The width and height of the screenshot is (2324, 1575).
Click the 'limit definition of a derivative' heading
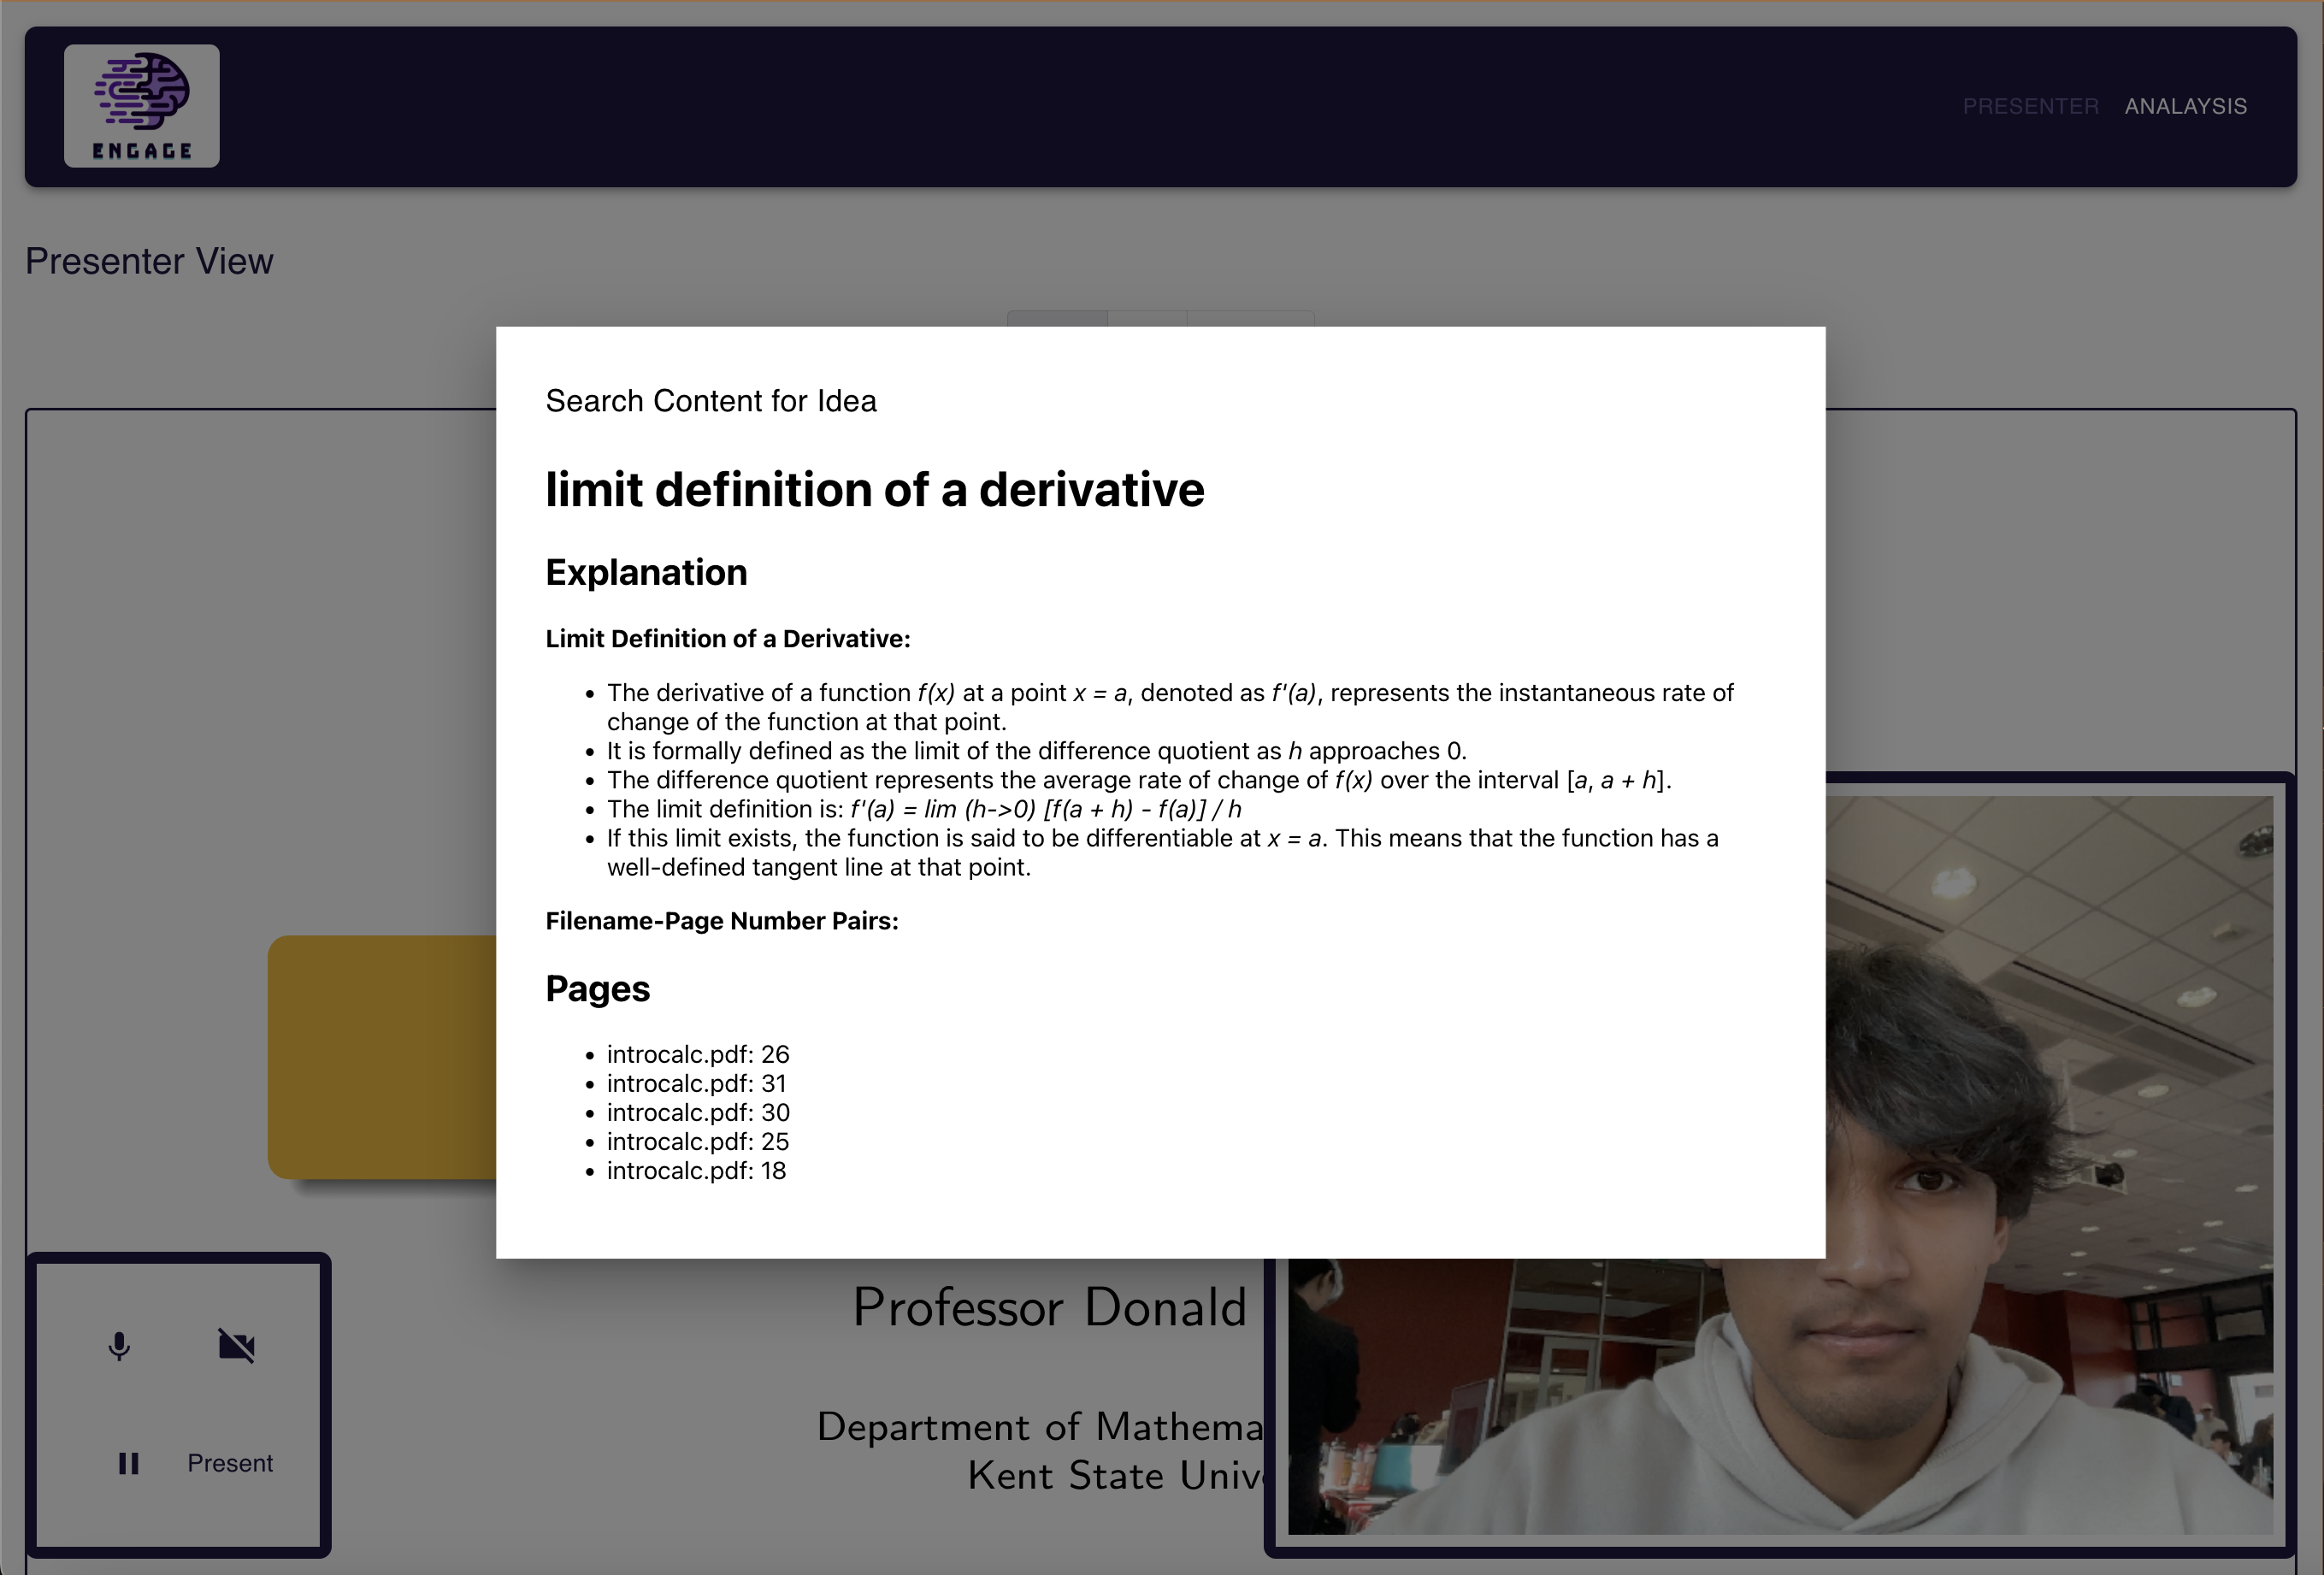(874, 490)
